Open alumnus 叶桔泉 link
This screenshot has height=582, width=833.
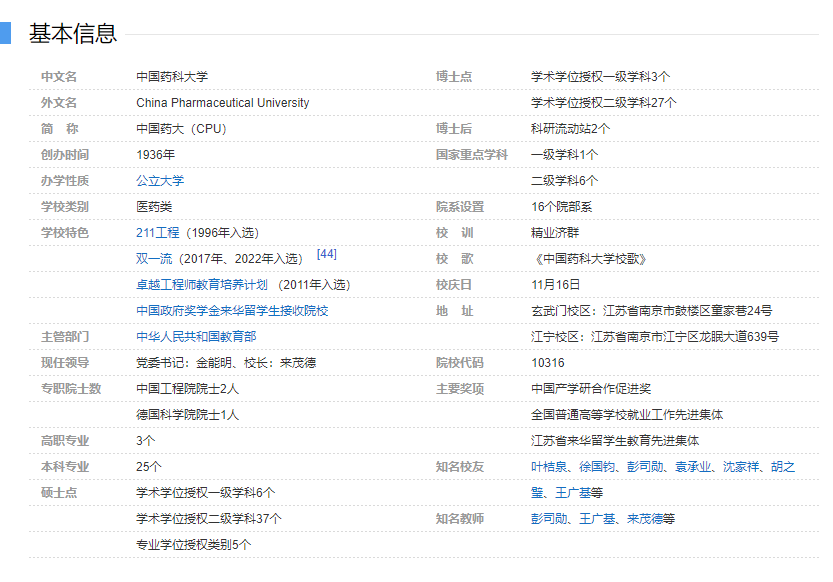pos(549,467)
